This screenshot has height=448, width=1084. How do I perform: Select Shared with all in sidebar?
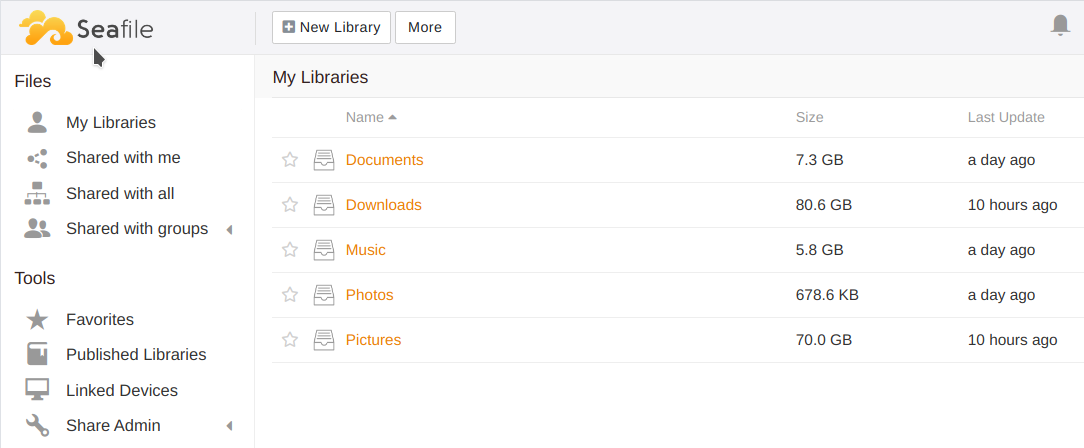point(120,194)
